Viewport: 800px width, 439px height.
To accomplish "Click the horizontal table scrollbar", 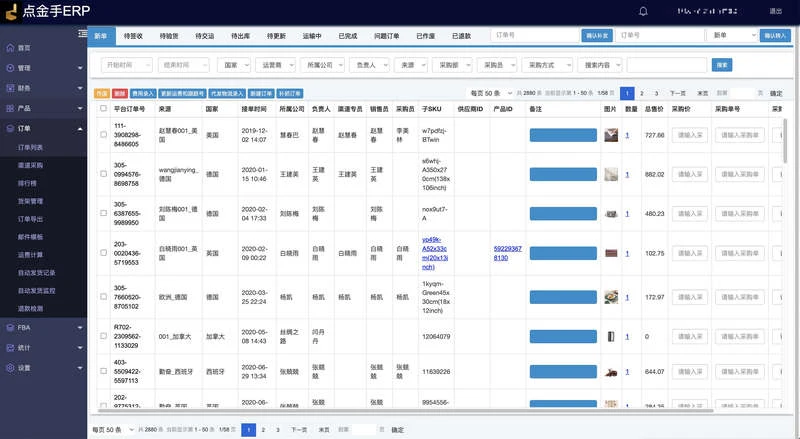I will (x=405, y=410).
